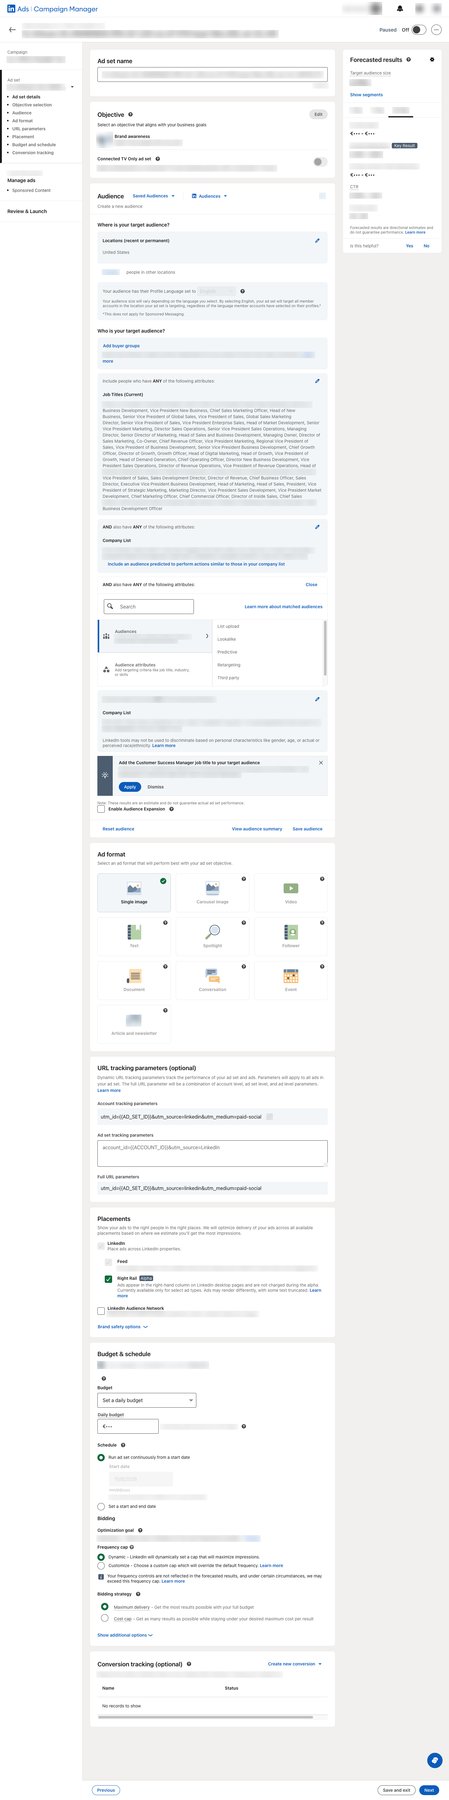Click help icon beside Connected TV Only
The image size is (449, 1800).
[158, 159]
